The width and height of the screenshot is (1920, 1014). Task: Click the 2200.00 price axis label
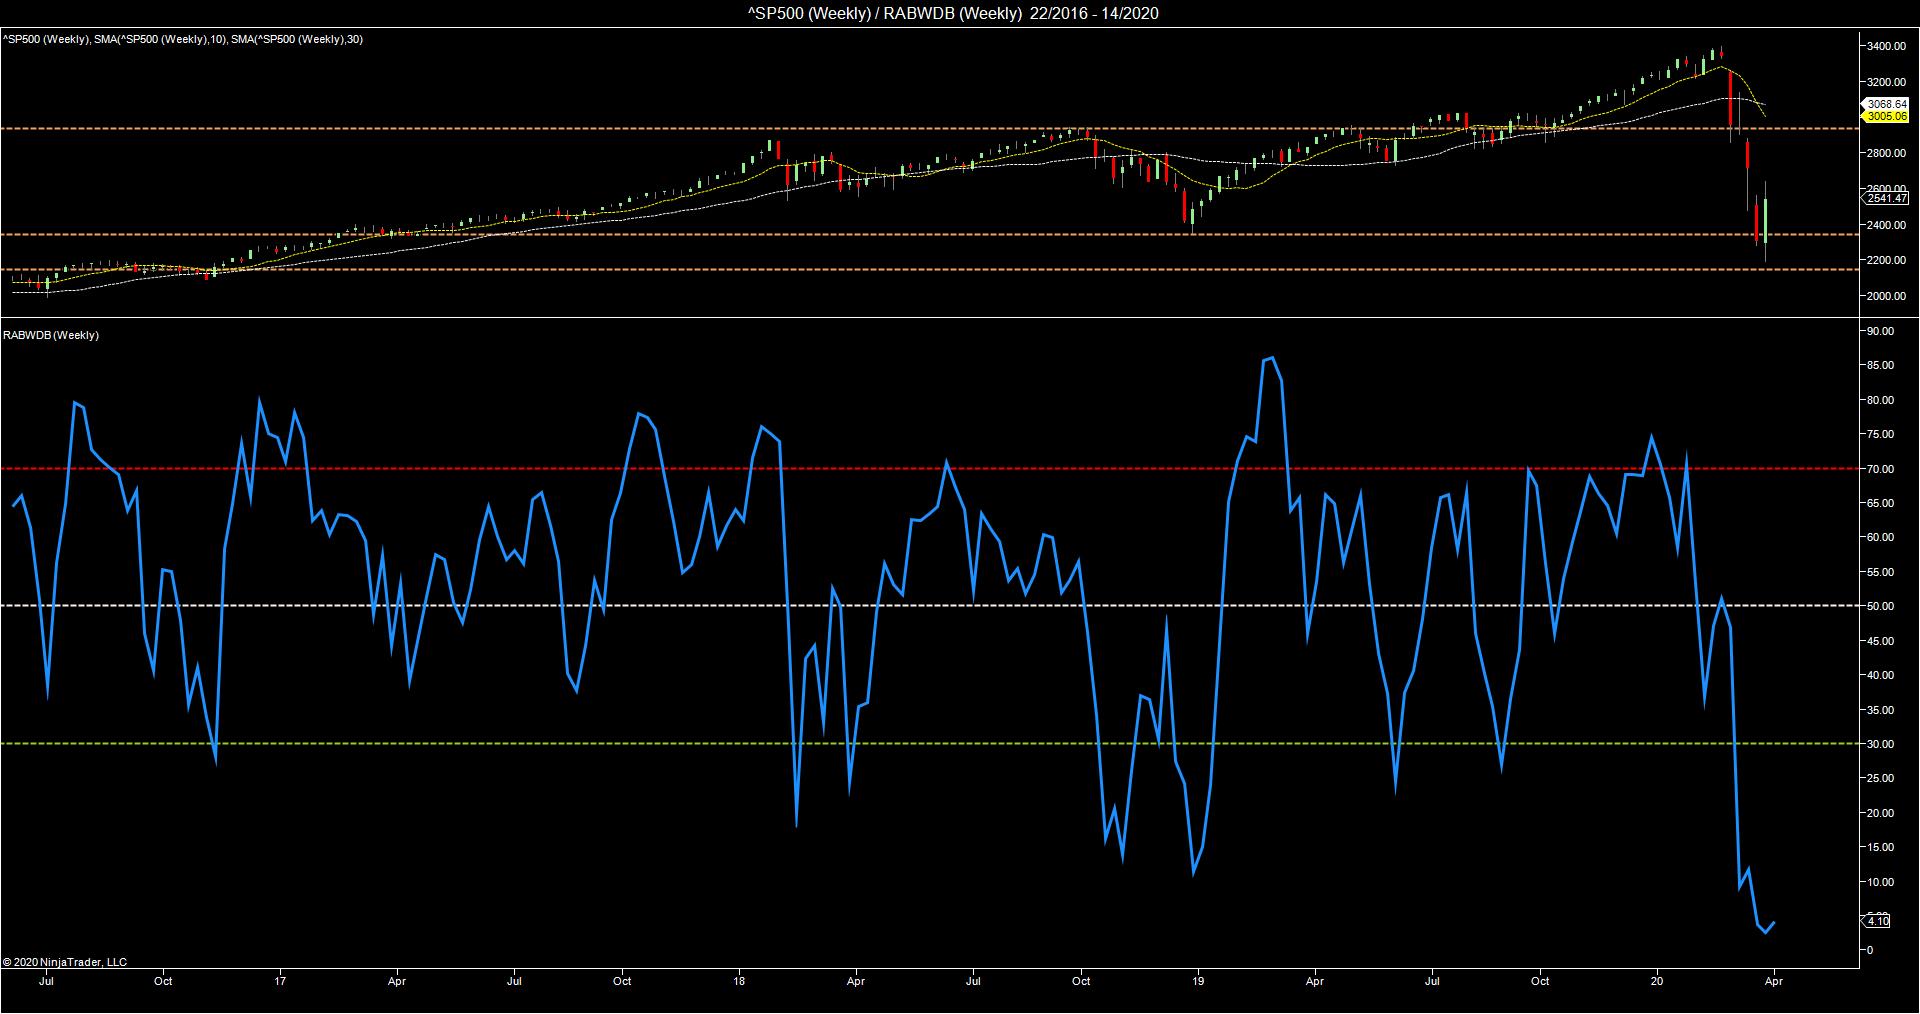click(x=1884, y=260)
